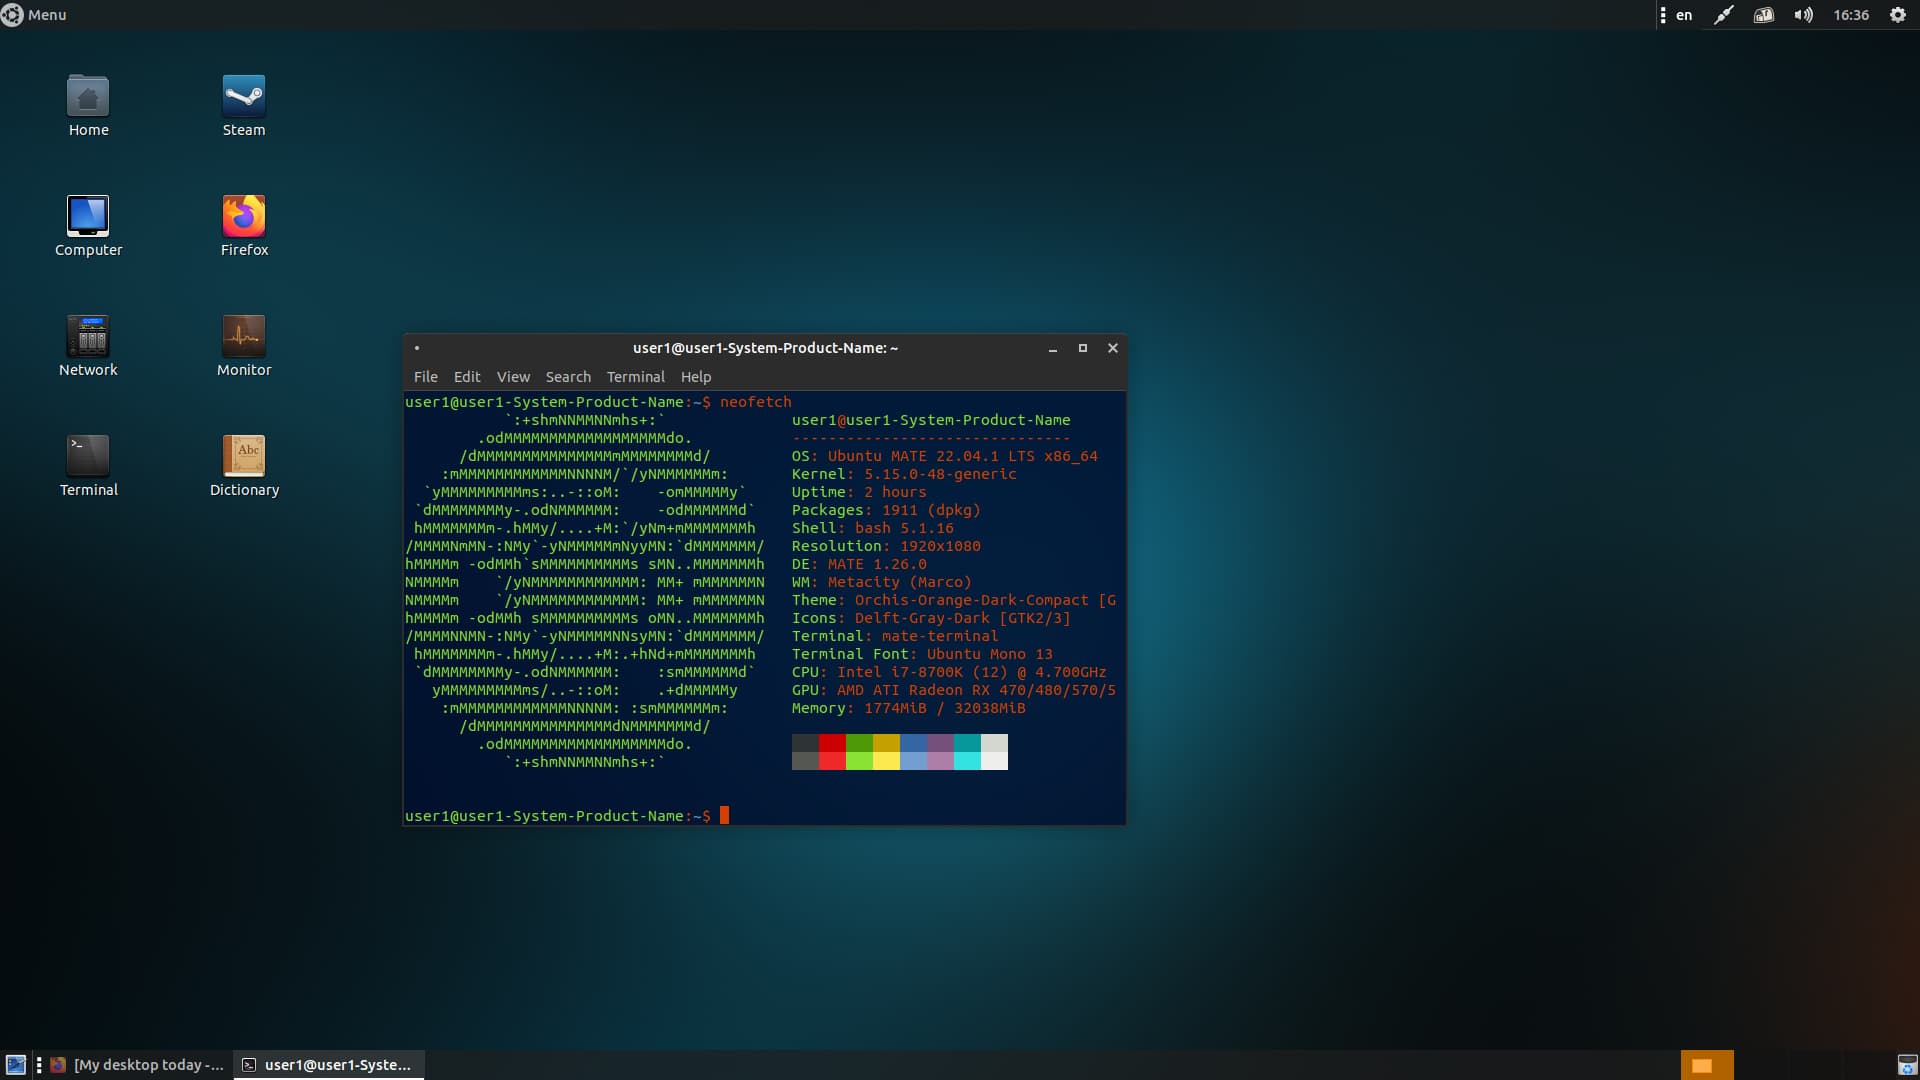This screenshot has height=1080, width=1920.
Task: Open the Firefox desktop icon
Action: (243, 217)
